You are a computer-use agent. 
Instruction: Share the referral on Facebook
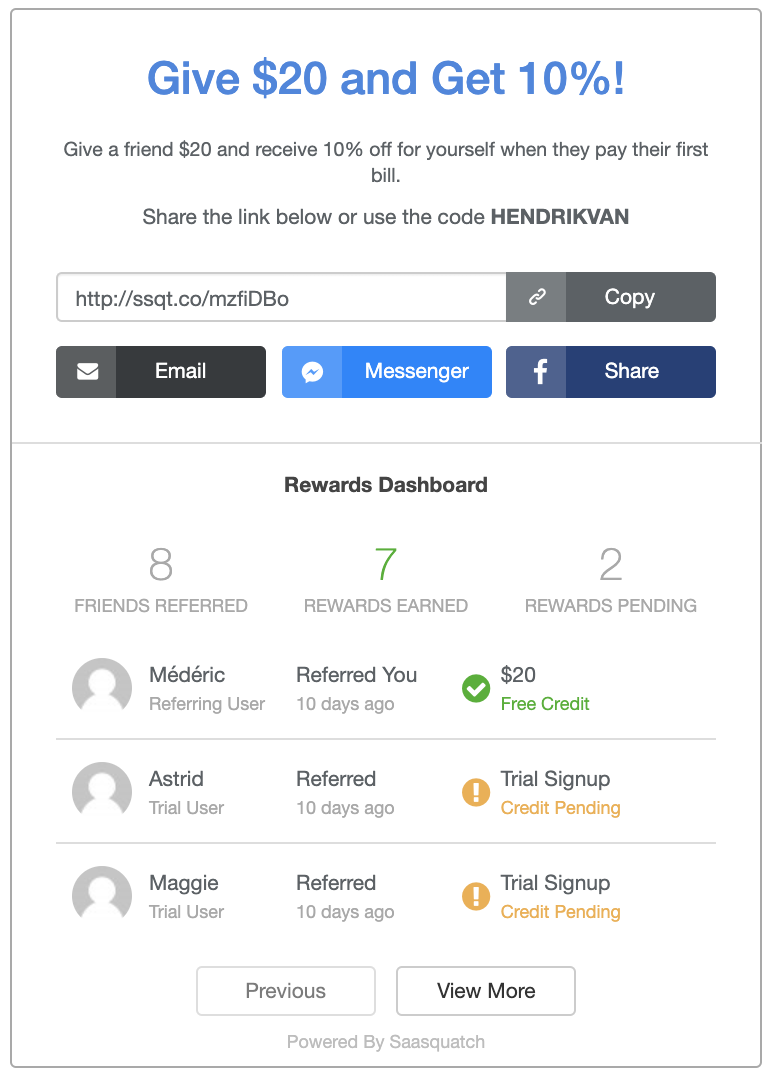(x=631, y=372)
